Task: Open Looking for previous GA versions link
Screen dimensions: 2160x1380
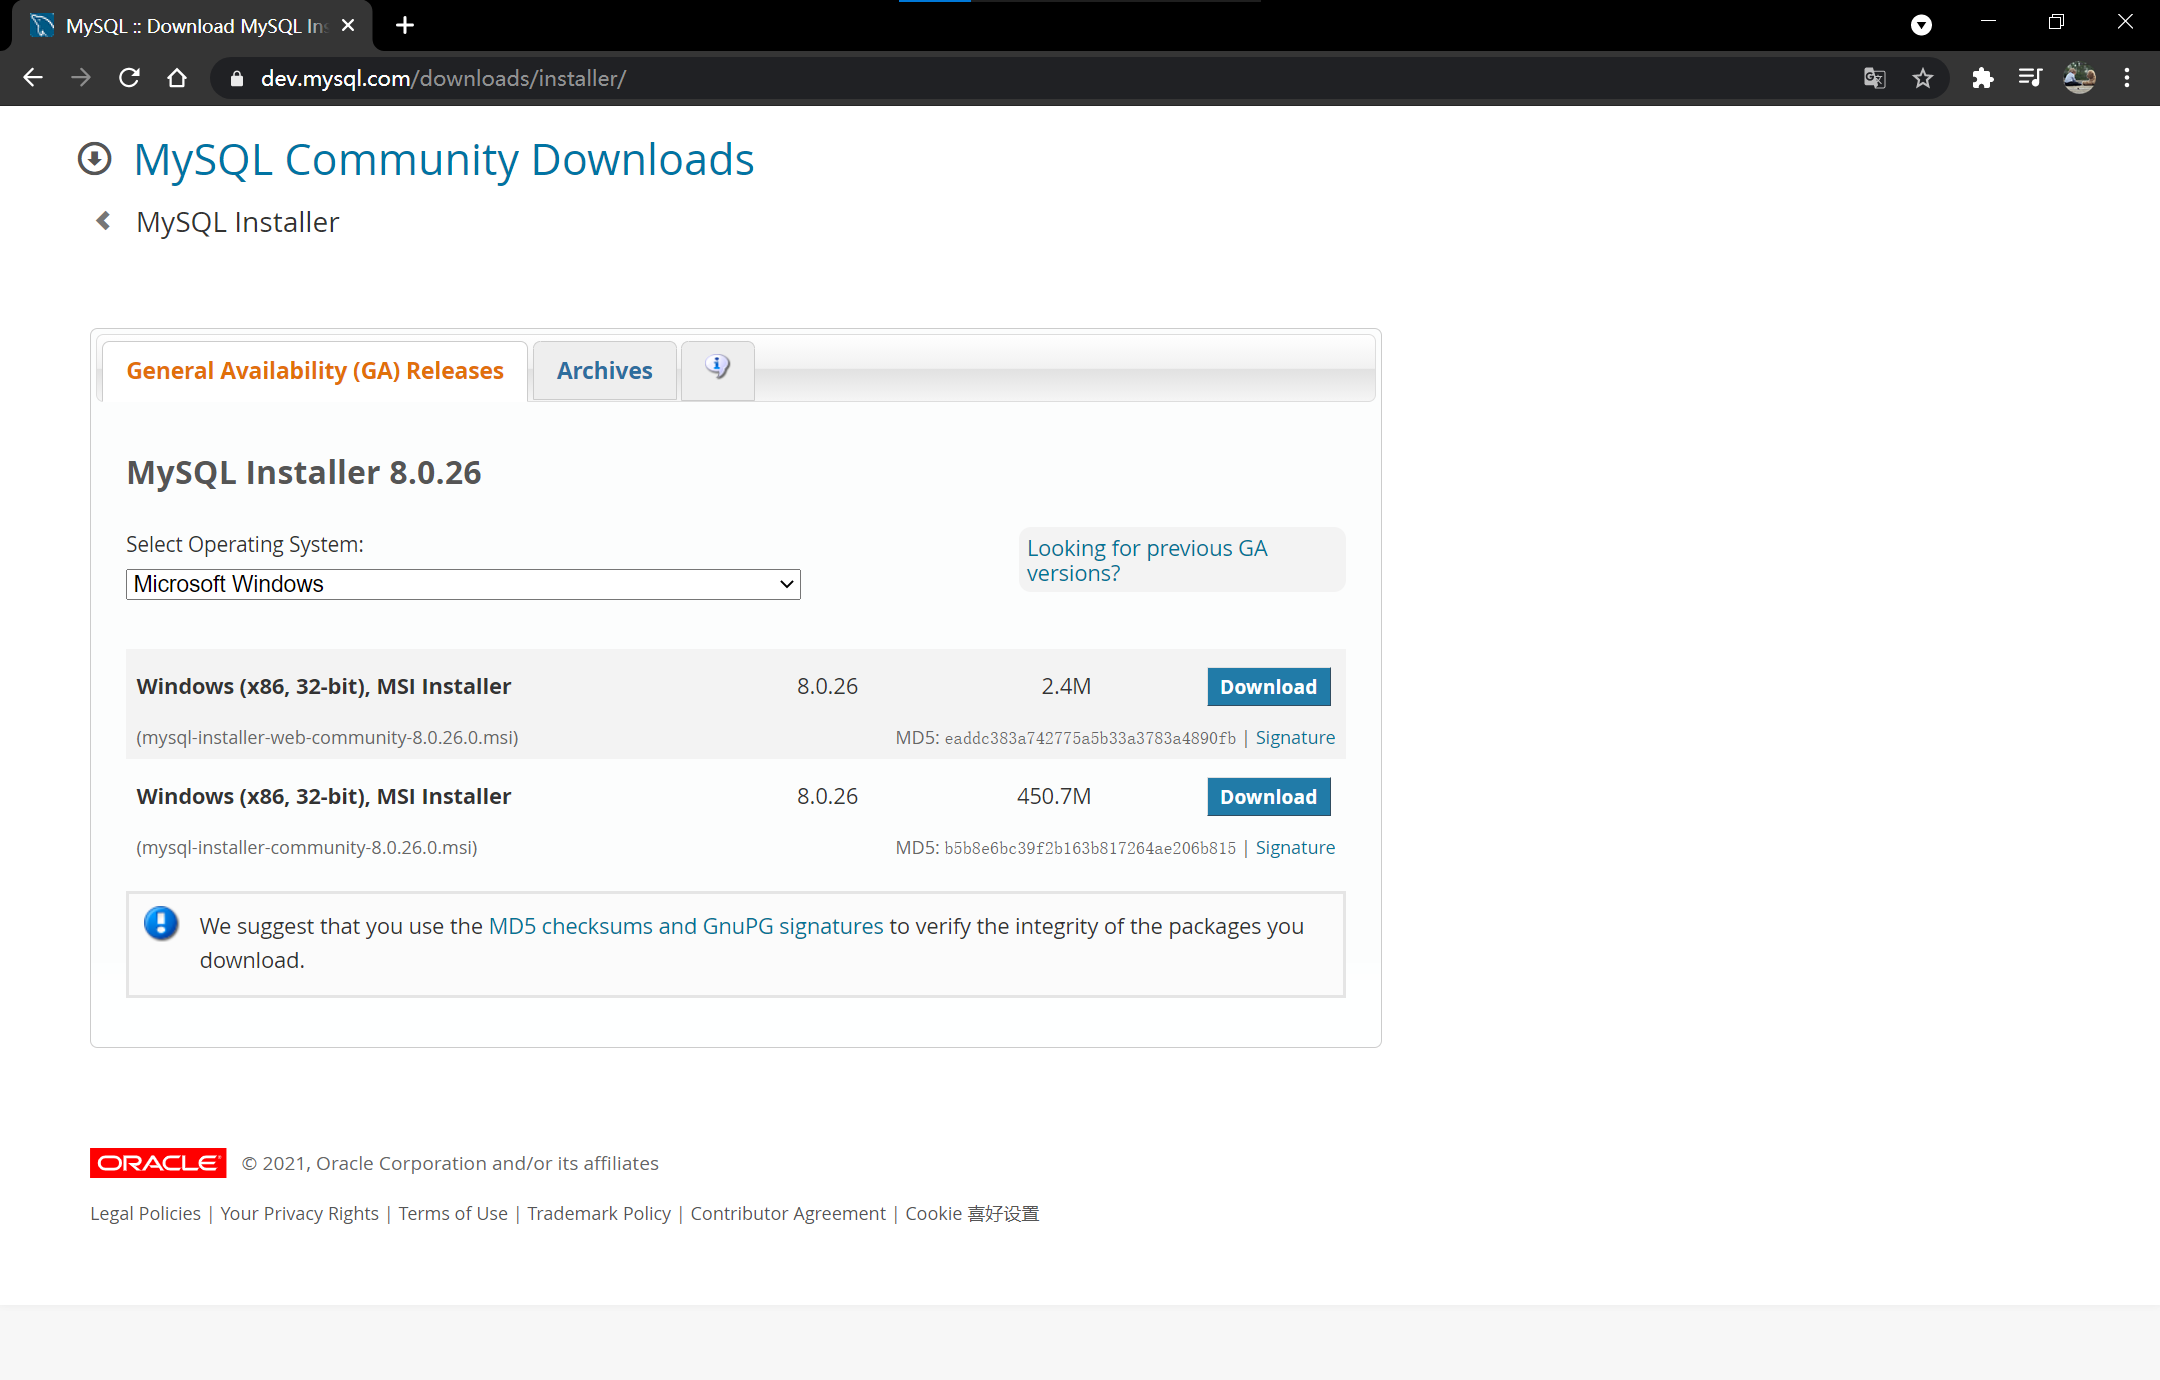Action: [1146, 560]
